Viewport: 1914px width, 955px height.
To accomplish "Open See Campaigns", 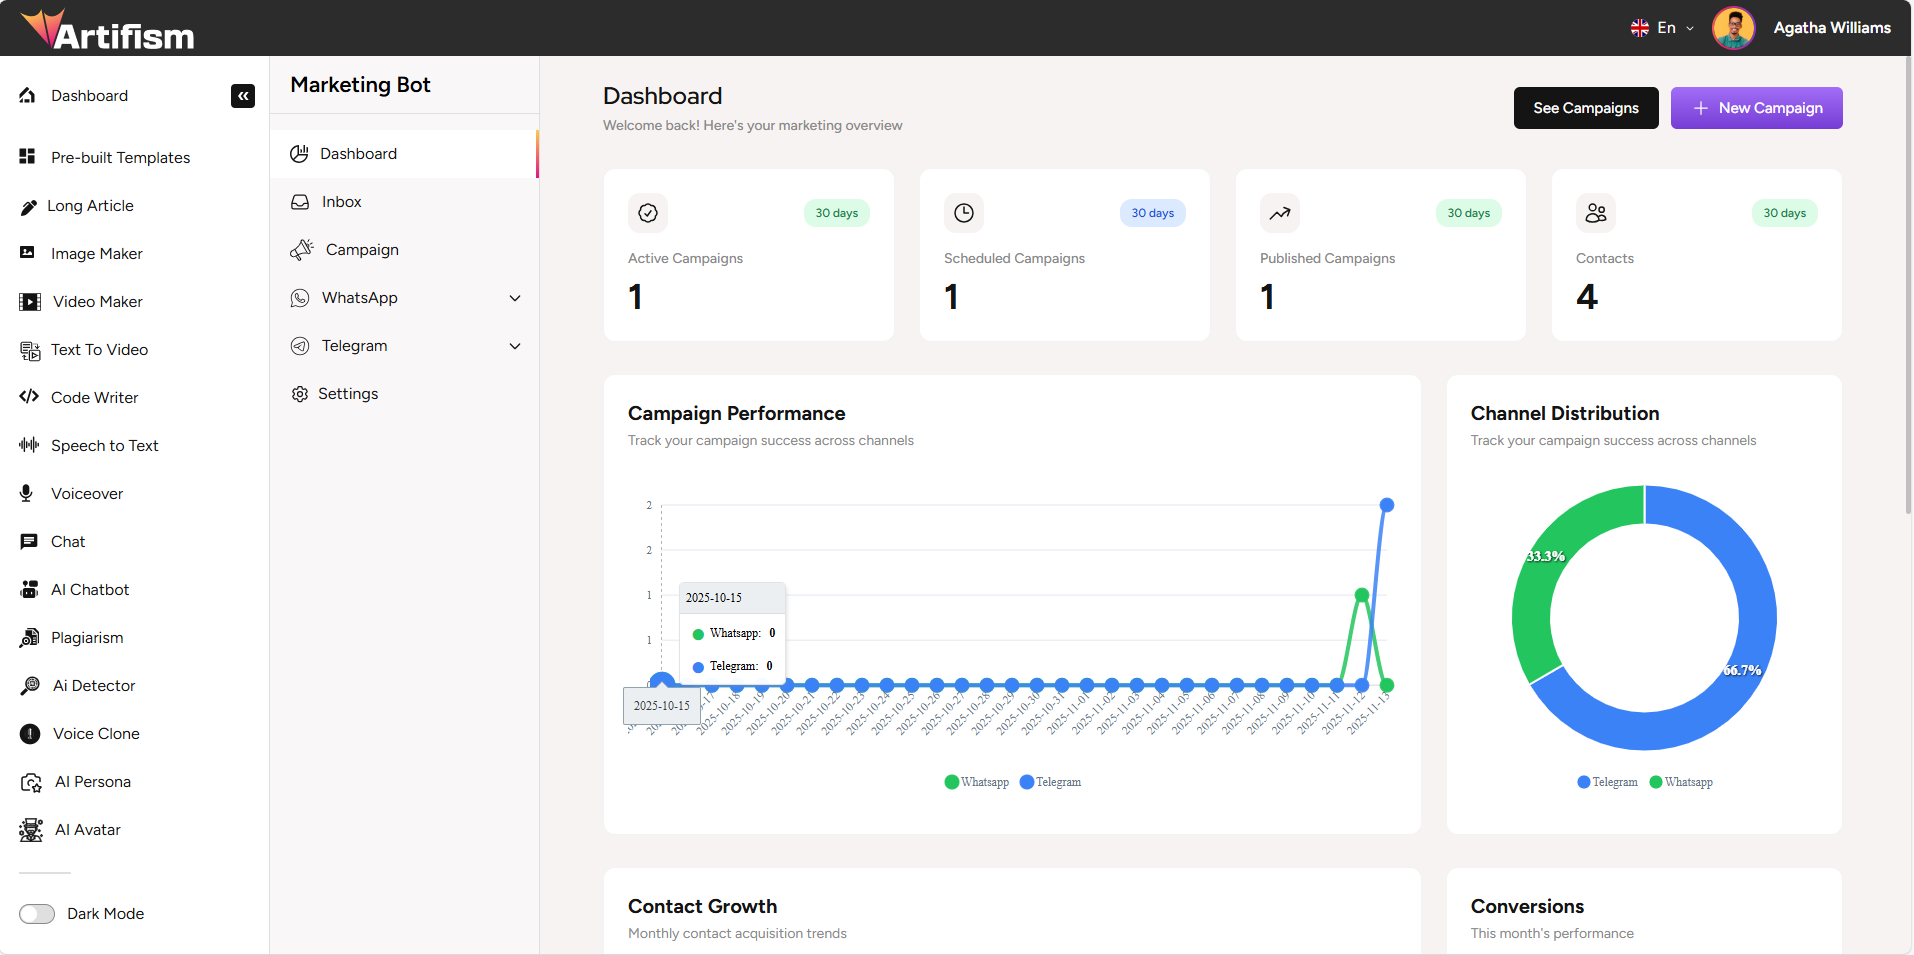I will [1585, 108].
